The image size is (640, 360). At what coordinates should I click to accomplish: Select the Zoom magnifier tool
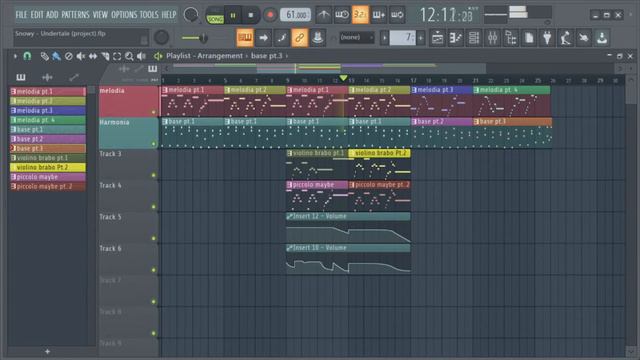click(129, 56)
